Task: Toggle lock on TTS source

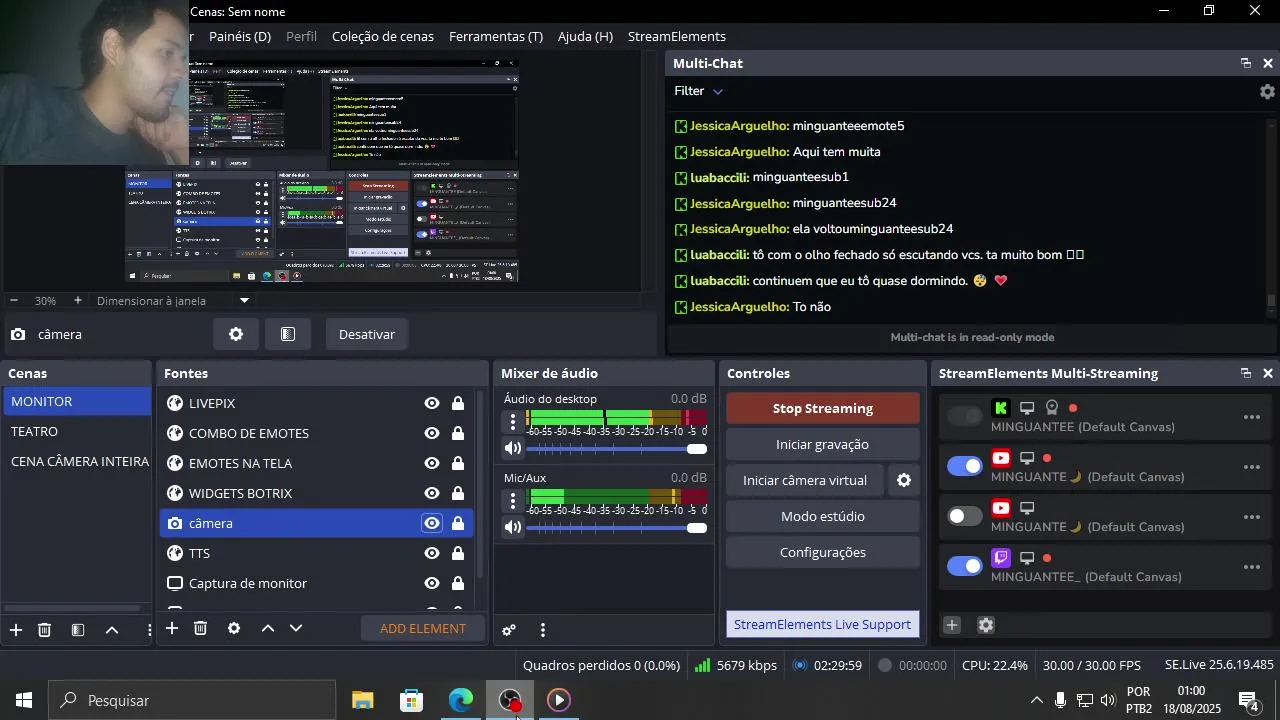Action: [458, 553]
